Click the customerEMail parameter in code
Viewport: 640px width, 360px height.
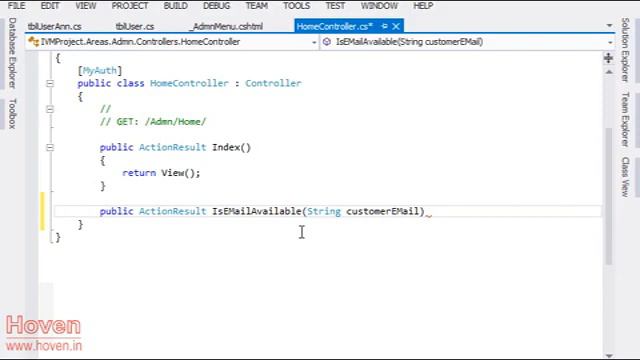pyautogui.click(x=383, y=211)
